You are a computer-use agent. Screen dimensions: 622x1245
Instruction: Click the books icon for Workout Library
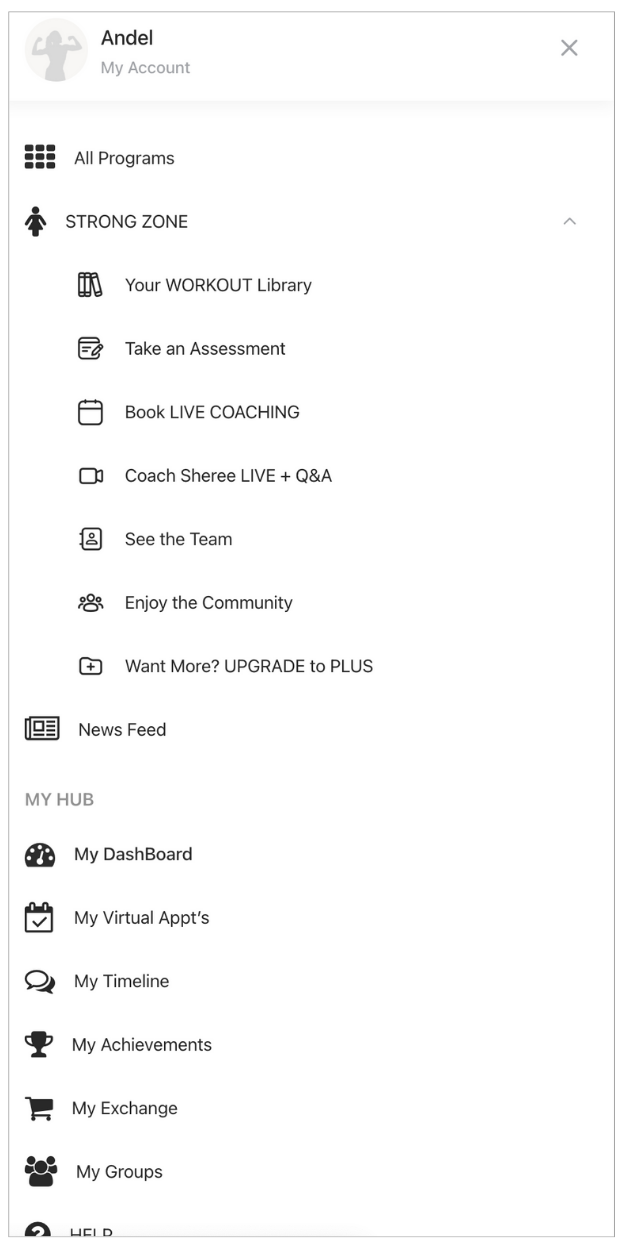coord(90,285)
